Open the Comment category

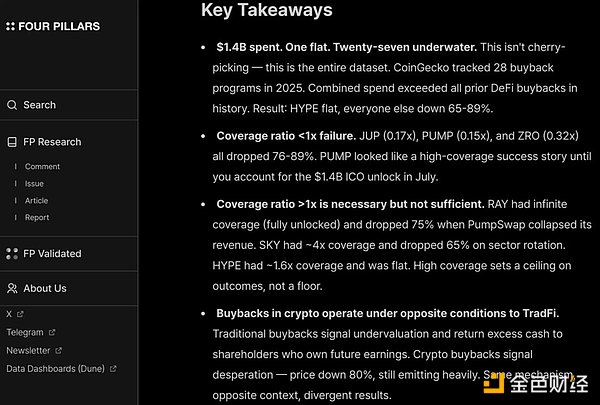pos(42,167)
